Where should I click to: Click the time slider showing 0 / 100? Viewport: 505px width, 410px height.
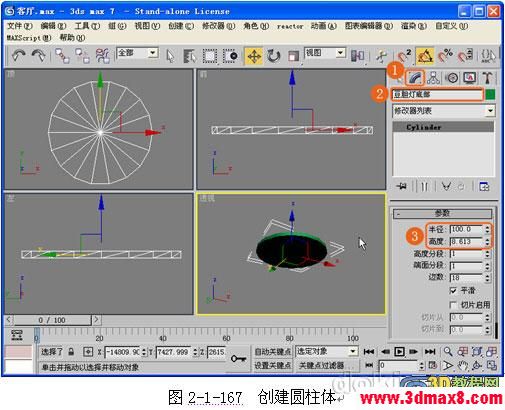tap(52, 320)
